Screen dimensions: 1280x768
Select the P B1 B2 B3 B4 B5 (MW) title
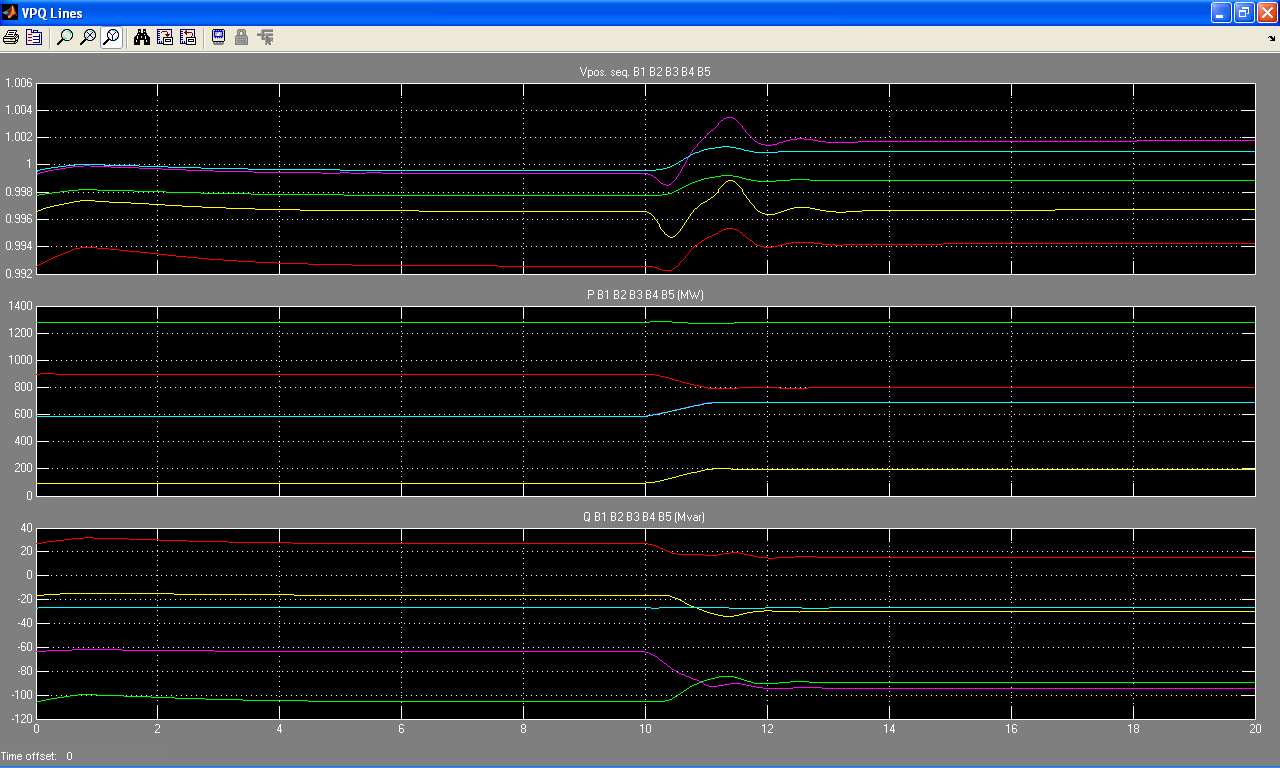[645, 295]
